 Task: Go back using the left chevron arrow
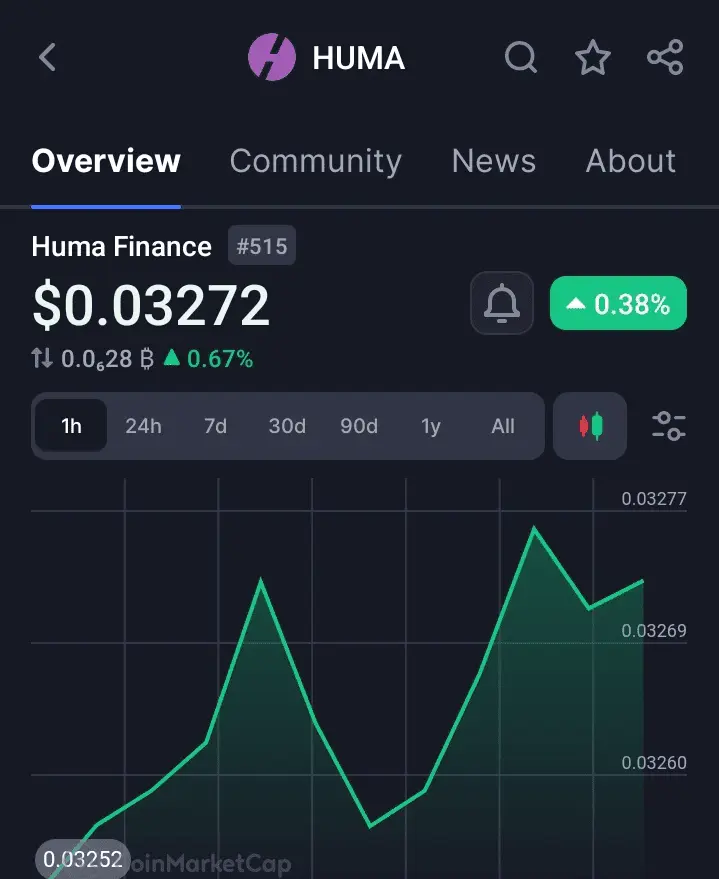[48, 57]
